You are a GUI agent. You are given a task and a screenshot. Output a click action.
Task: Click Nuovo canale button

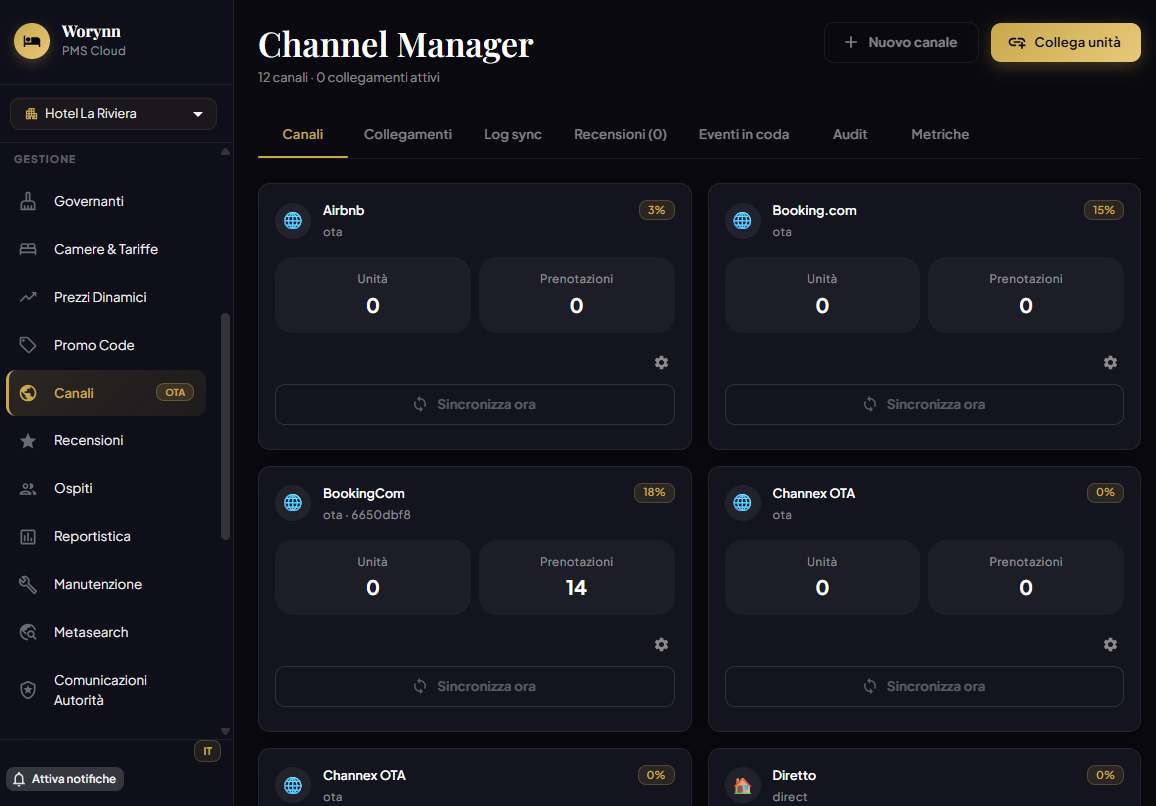point(901,42)
